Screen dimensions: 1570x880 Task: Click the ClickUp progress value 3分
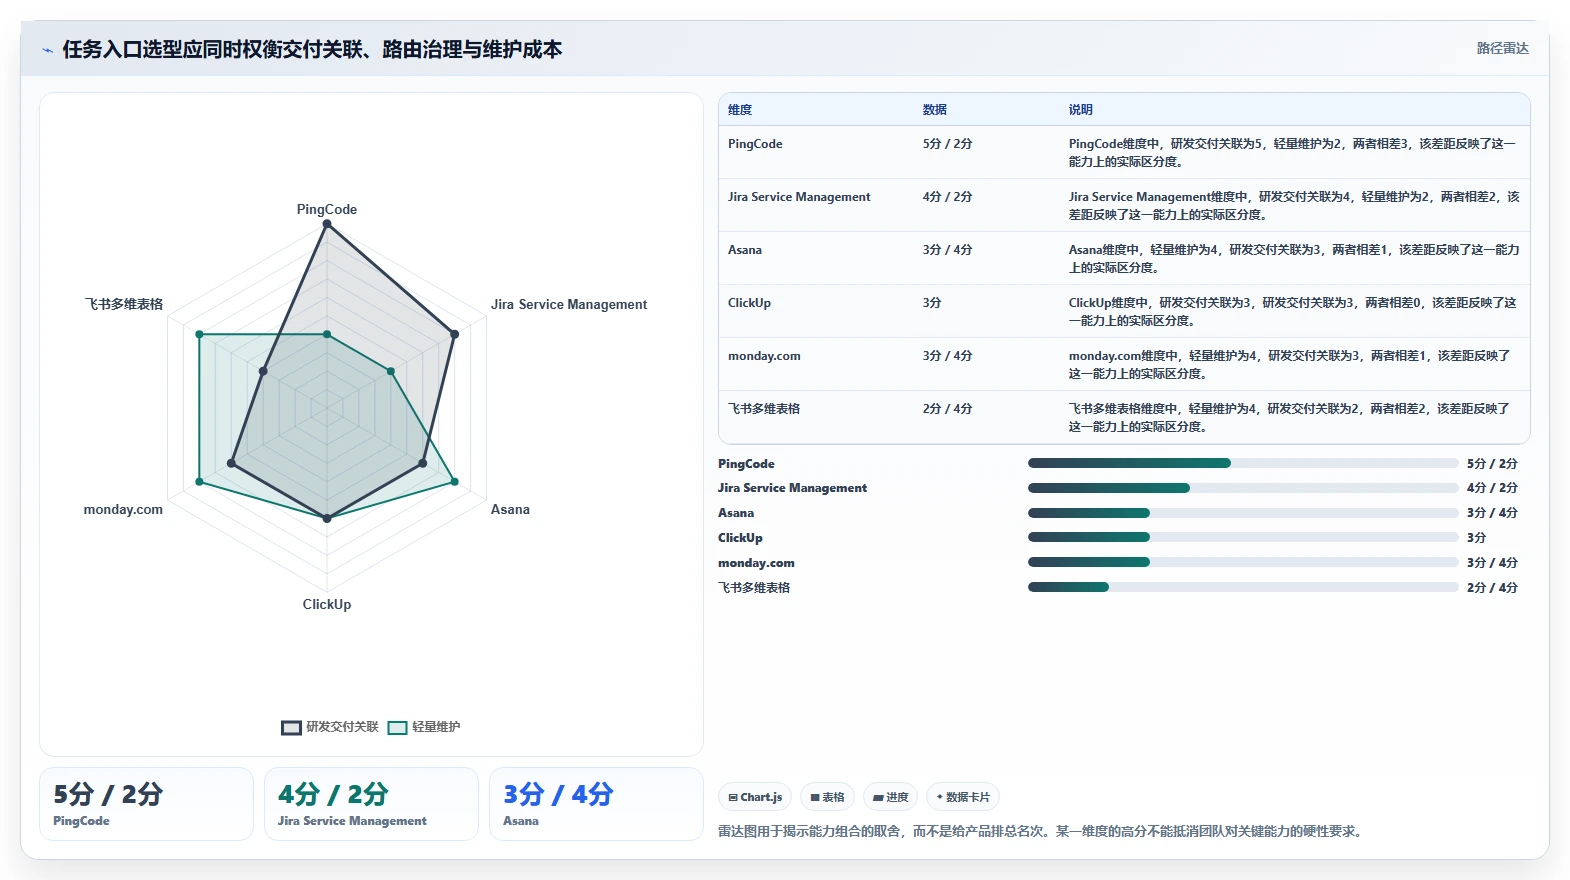(x=1477, y=538)
